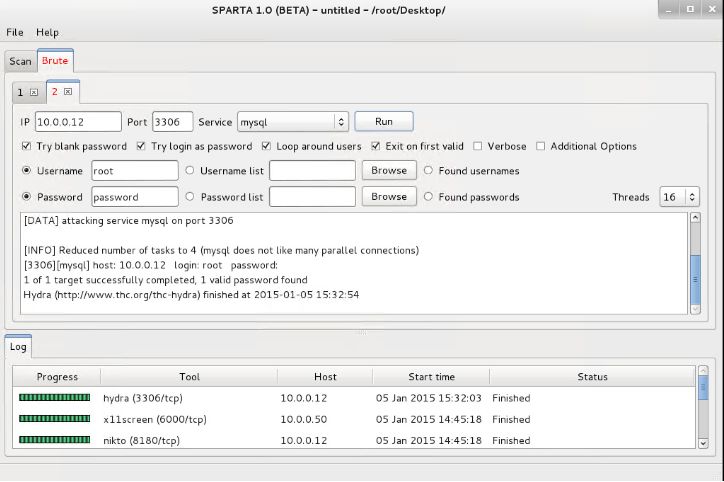
Task: Adjust the Threads spinner arrows
Action: tap(693, 197)
